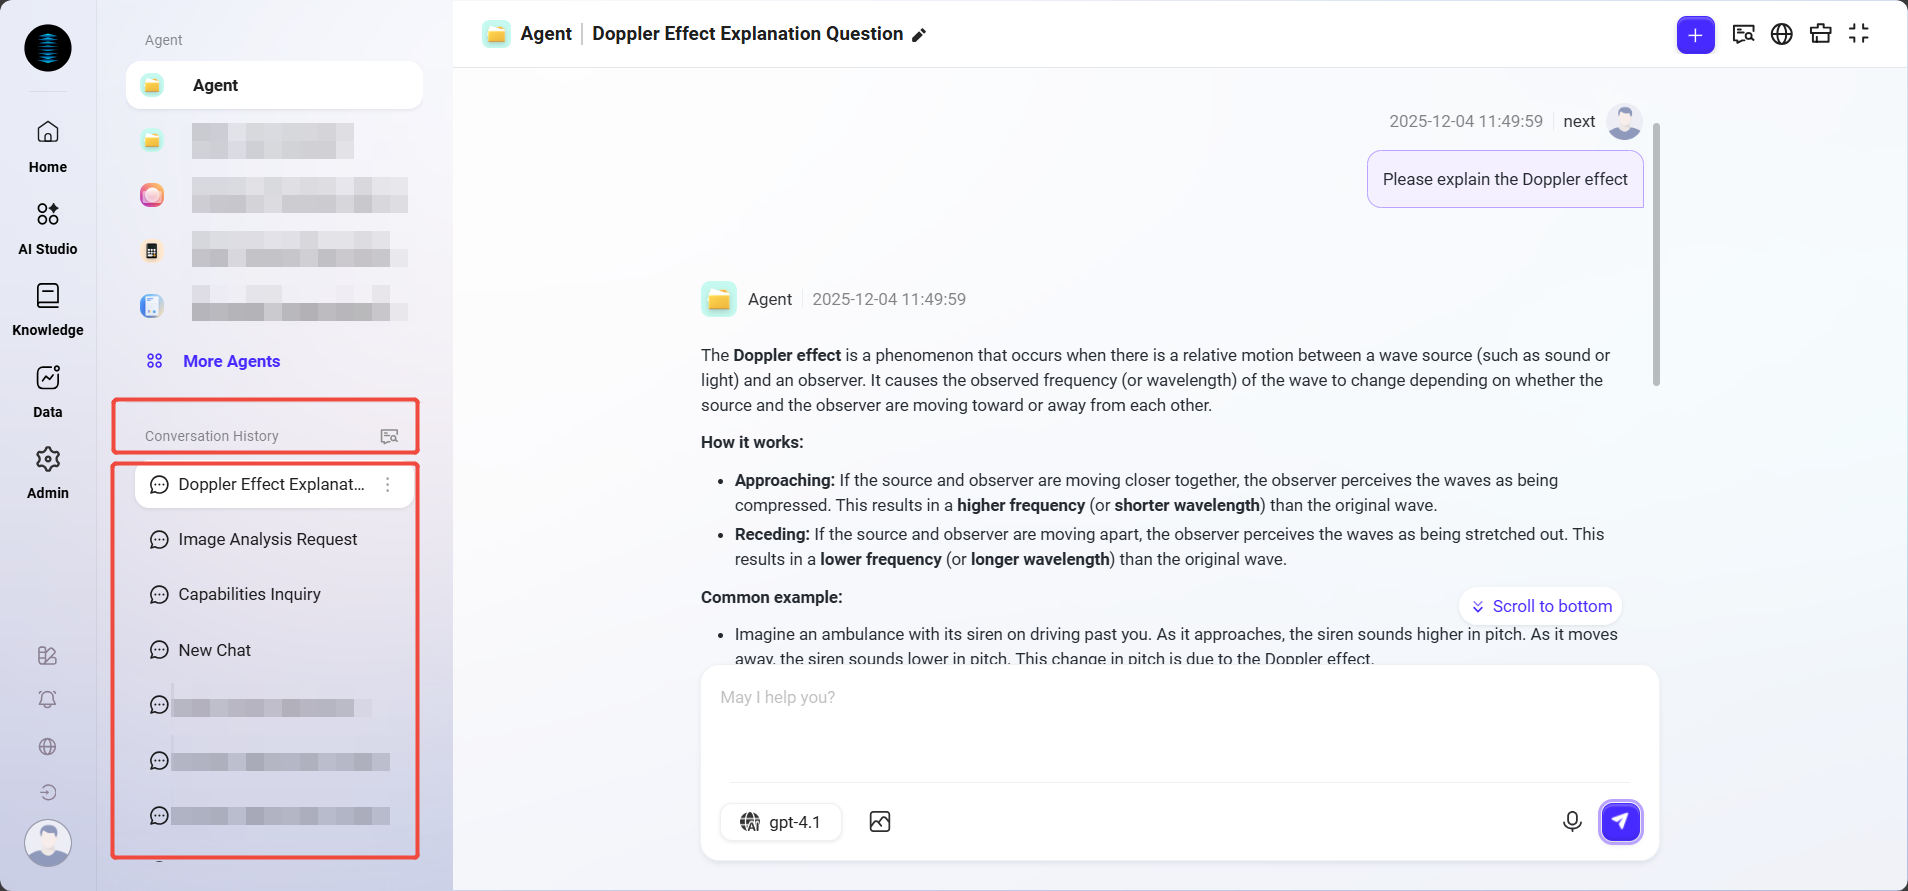
Task: Open conversation history search icon in sidebar
Action: coord(389,436)
